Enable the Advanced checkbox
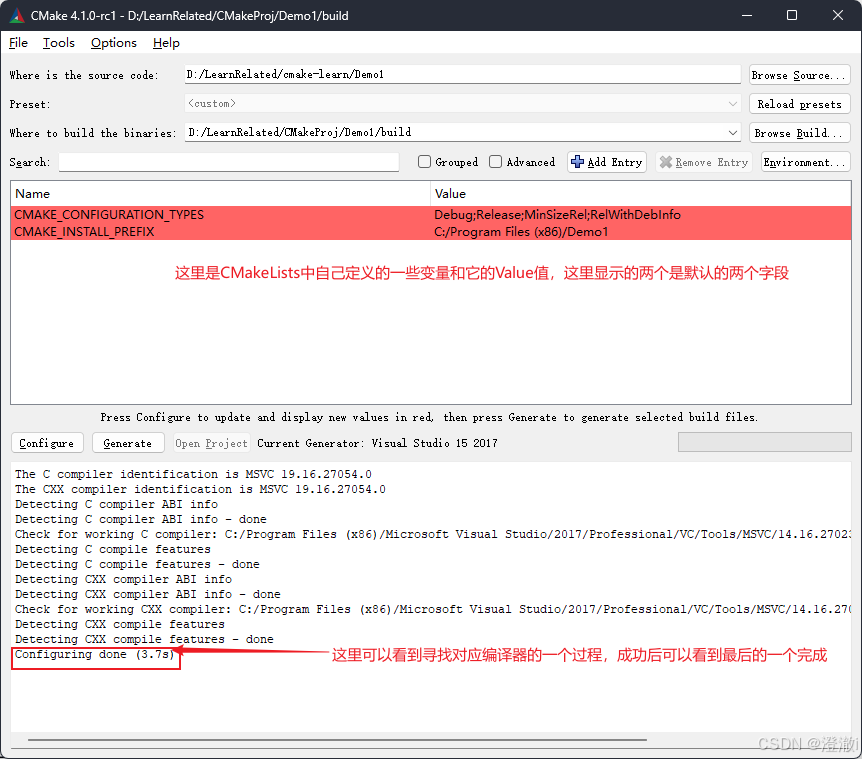 tap(495, 162)
